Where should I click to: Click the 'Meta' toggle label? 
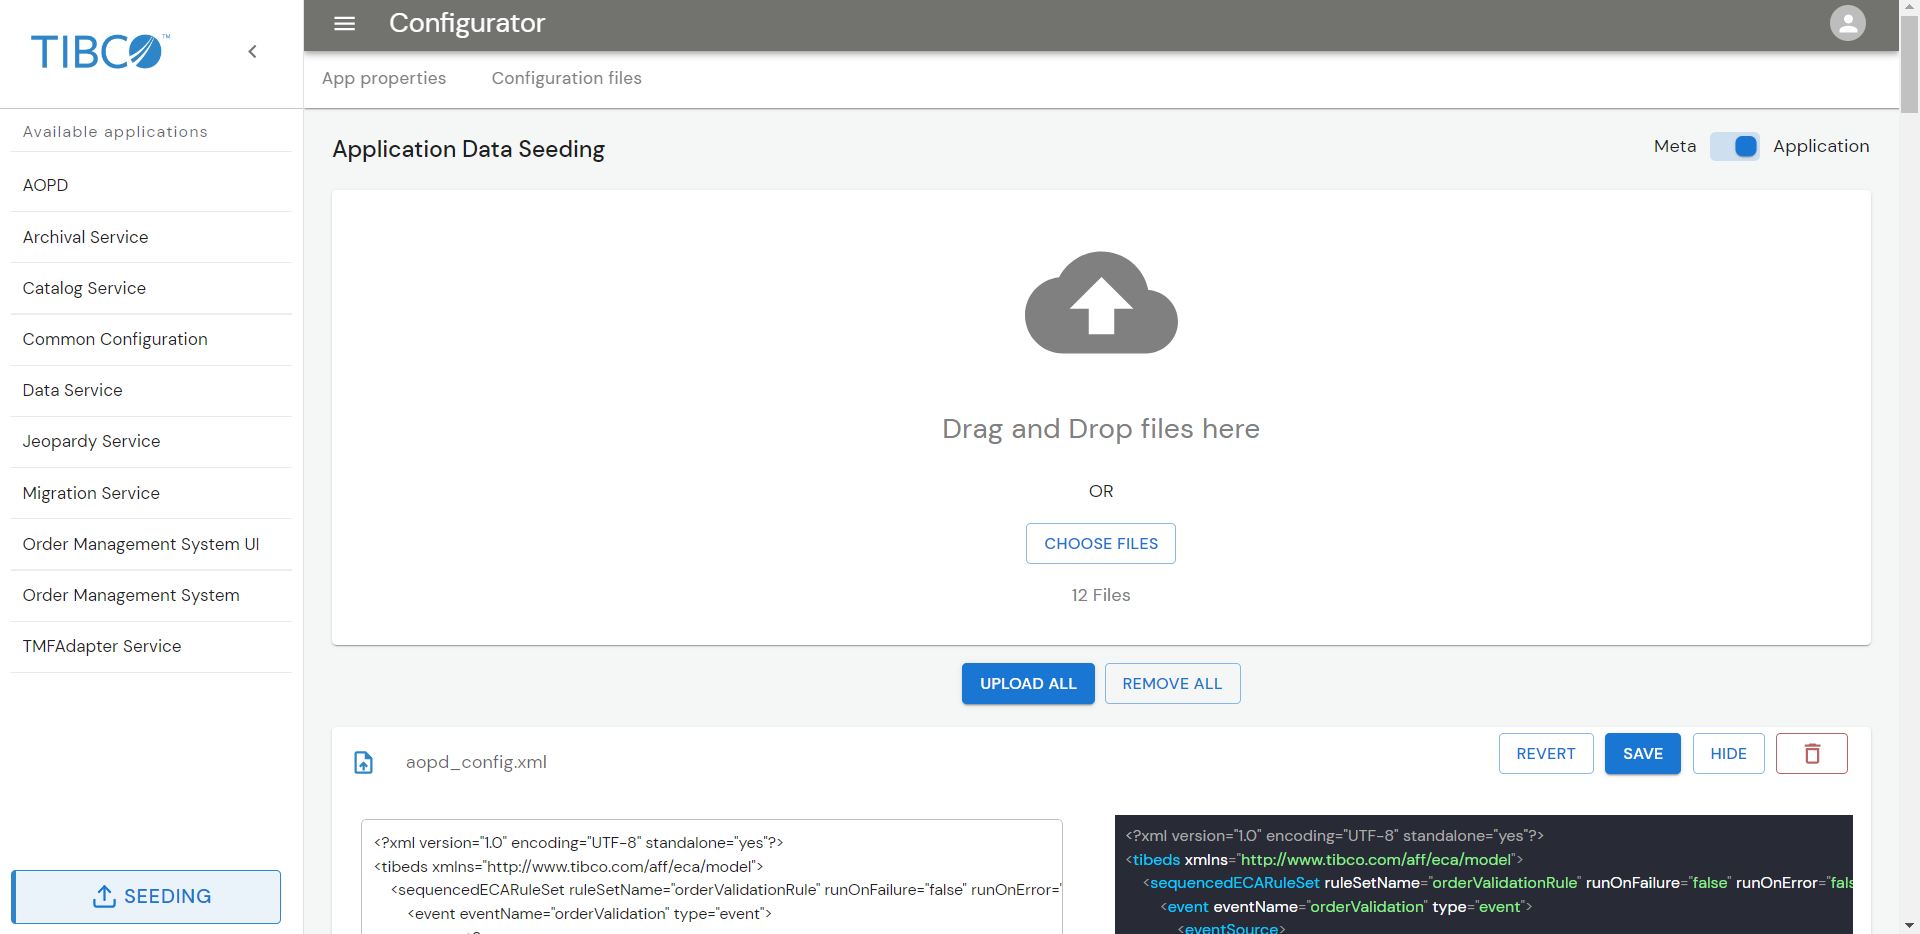(x=1675, y=146)
